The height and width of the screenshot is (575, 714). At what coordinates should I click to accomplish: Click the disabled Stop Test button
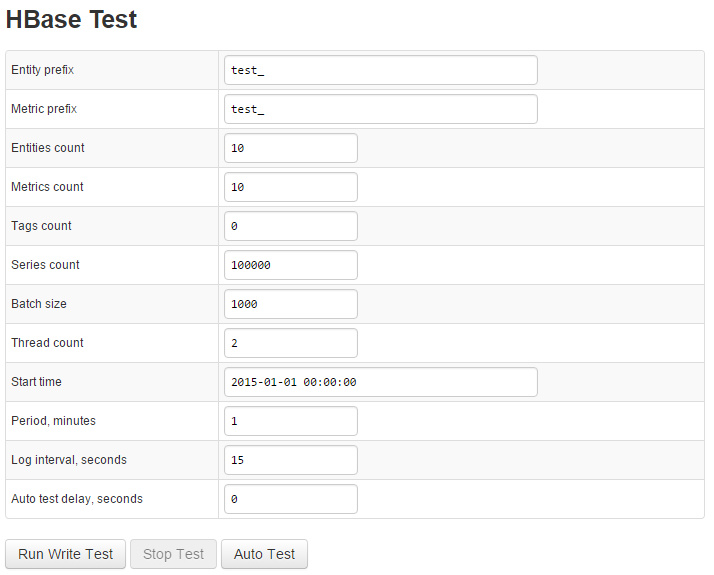tap(173, 554)
